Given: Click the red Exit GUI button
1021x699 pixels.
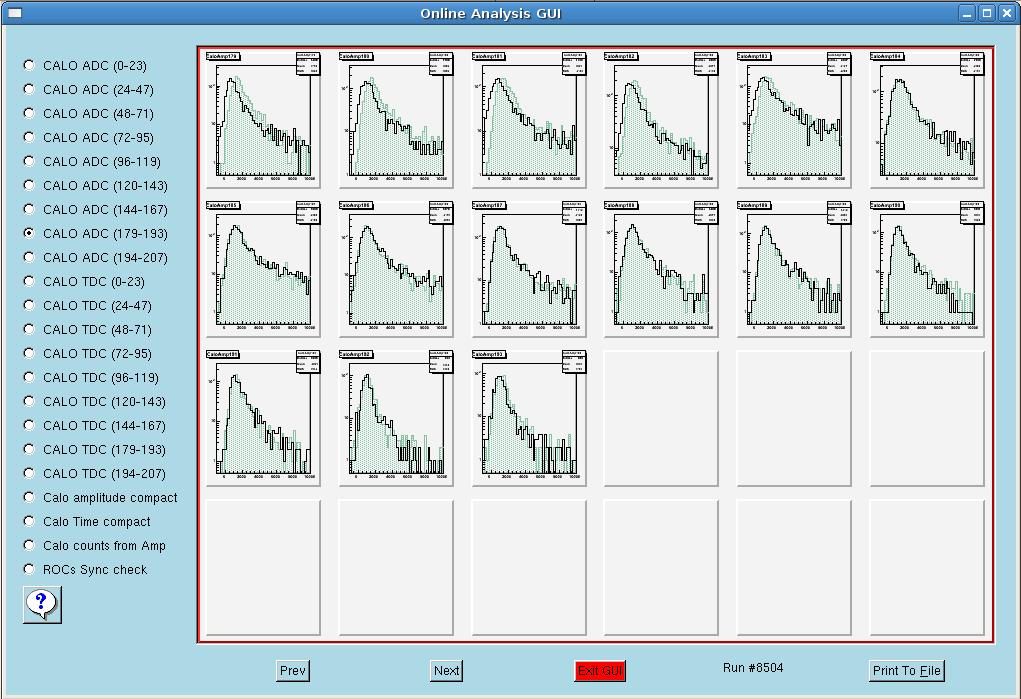Looking at the screenshot, I should click(600, 670).
